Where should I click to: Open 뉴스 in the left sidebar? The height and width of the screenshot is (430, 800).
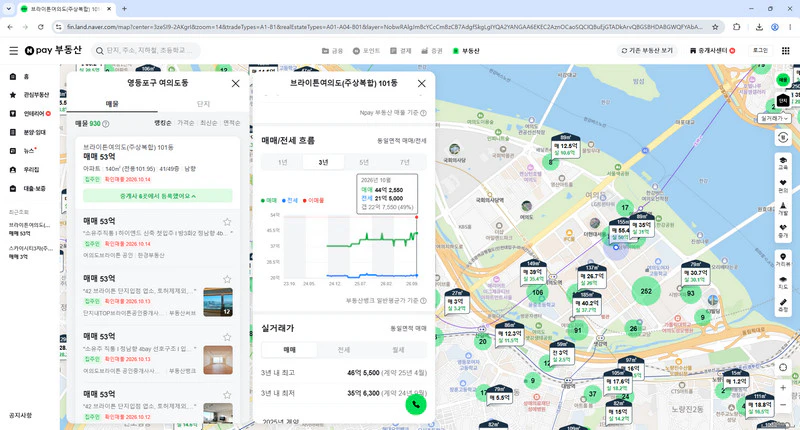23,150
